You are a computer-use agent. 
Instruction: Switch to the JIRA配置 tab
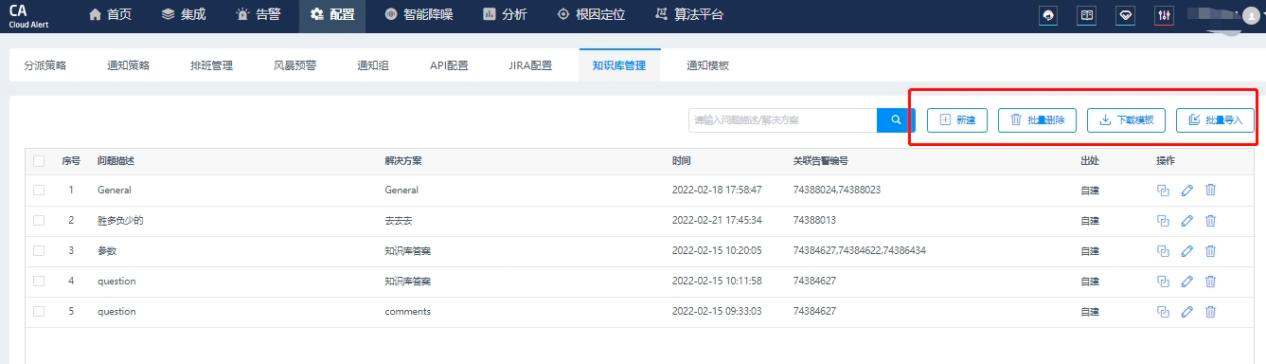(x=530, y=66)
